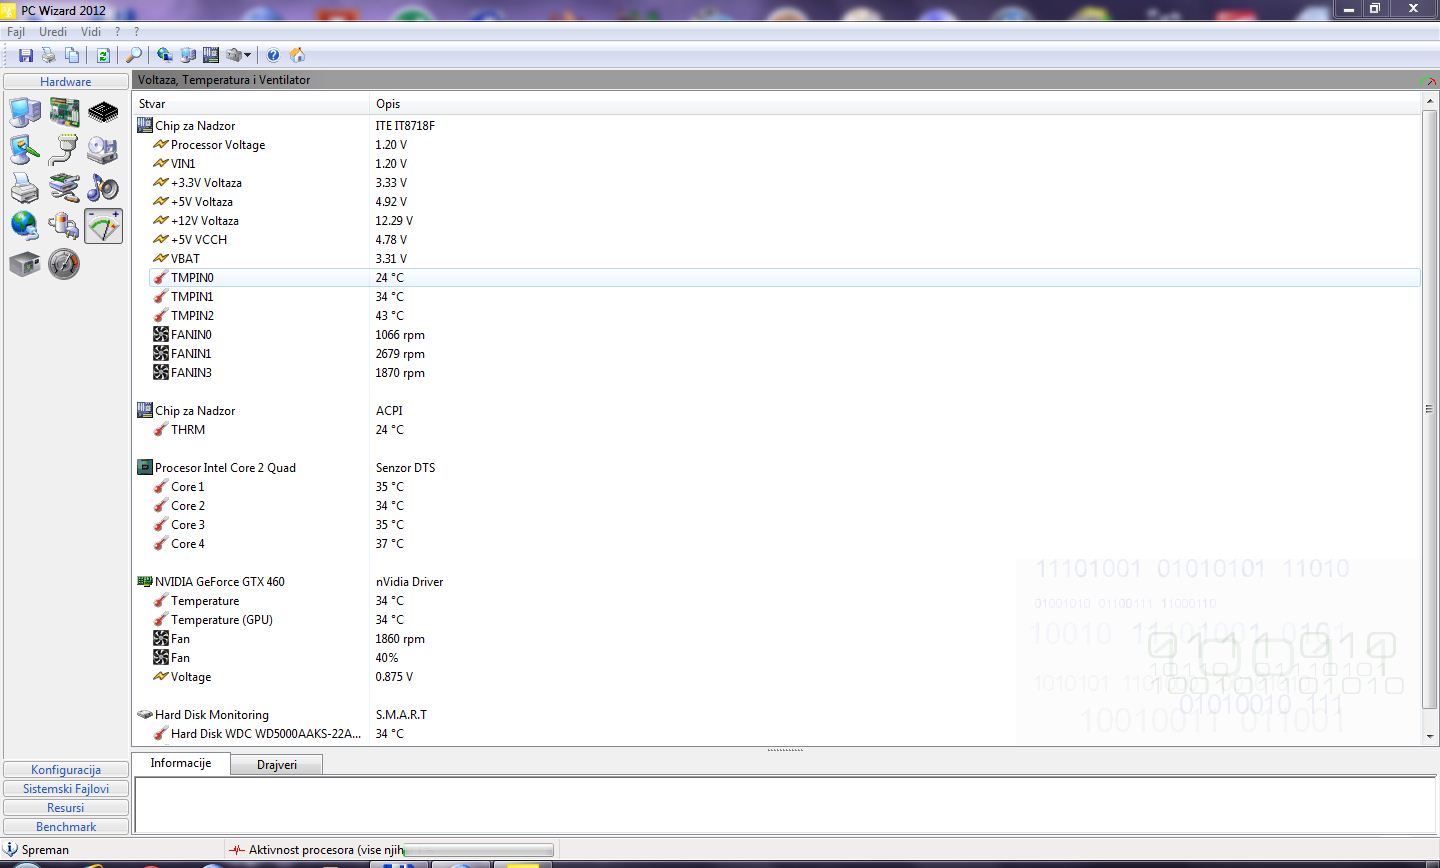Select the NVIDIA GeForce GTX 460 row

(777, 582)
